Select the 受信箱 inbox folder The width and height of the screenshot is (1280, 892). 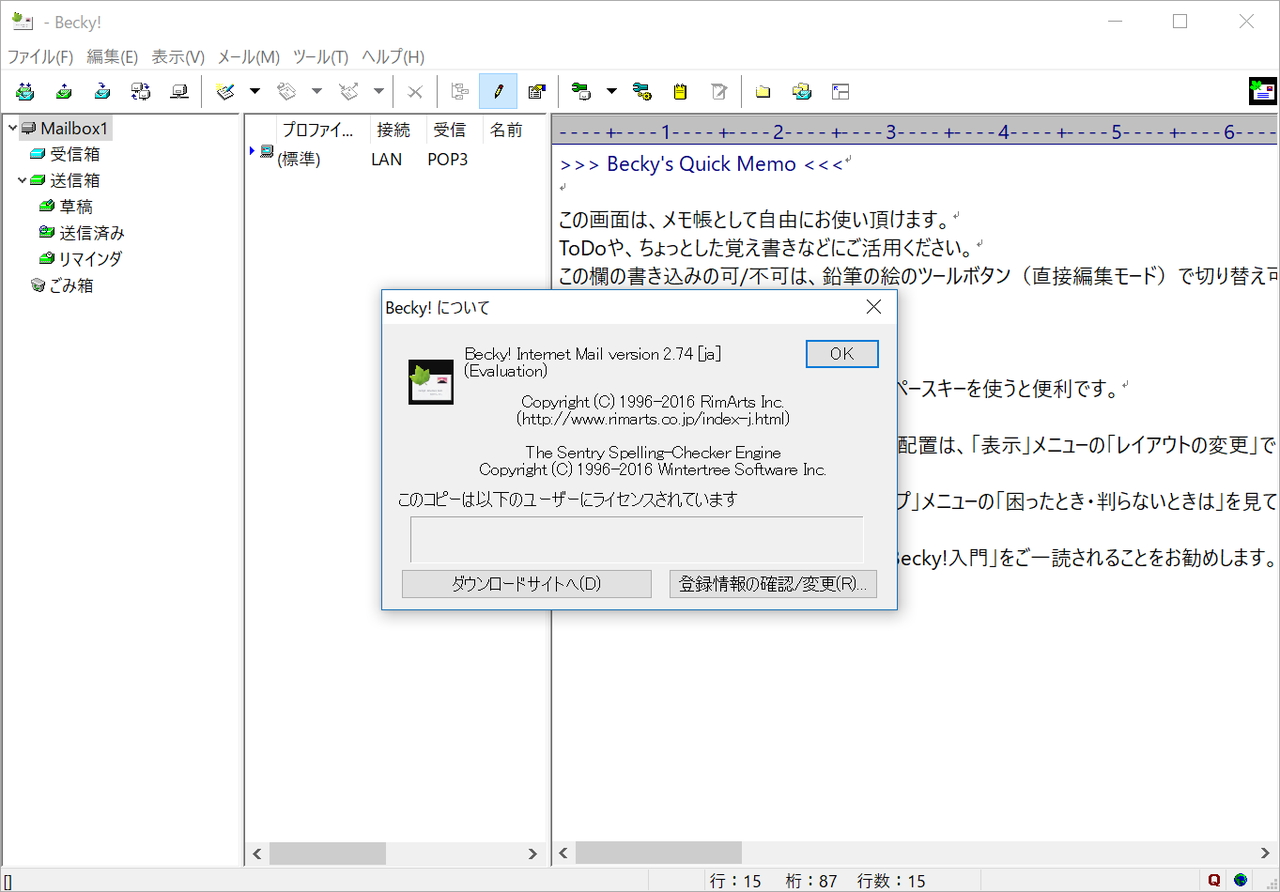click(x=75, y=154)
